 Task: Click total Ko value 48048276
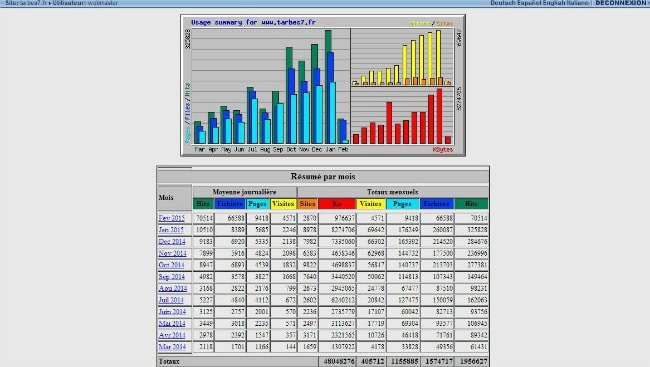339,362
